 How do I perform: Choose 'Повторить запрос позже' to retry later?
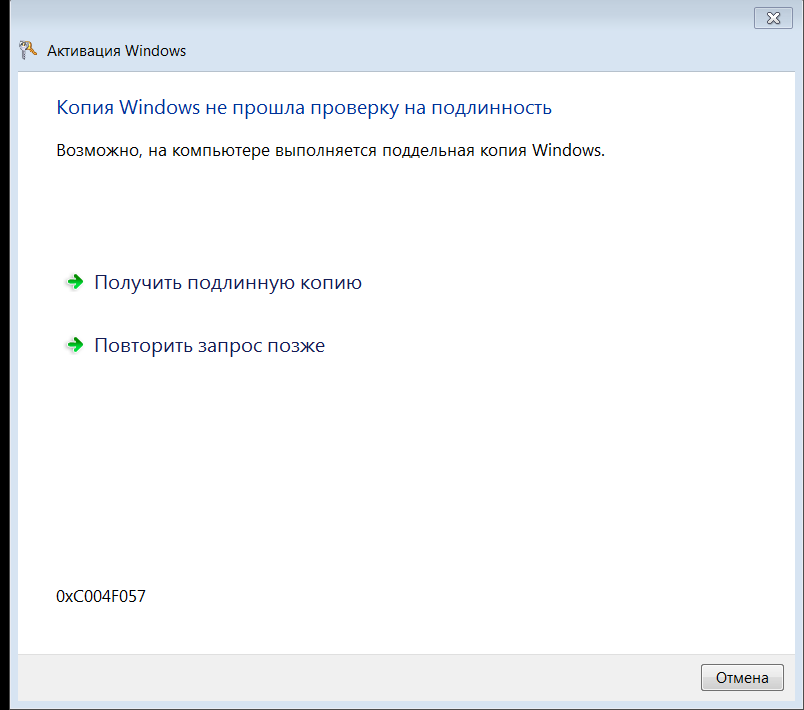(x=210, y=345)
